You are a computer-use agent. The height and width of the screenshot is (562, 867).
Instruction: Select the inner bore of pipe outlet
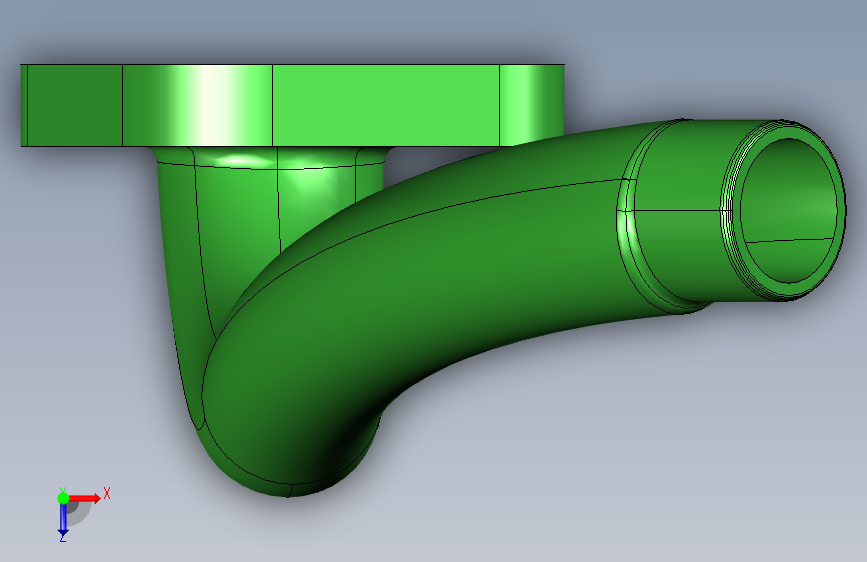[790, 210]
